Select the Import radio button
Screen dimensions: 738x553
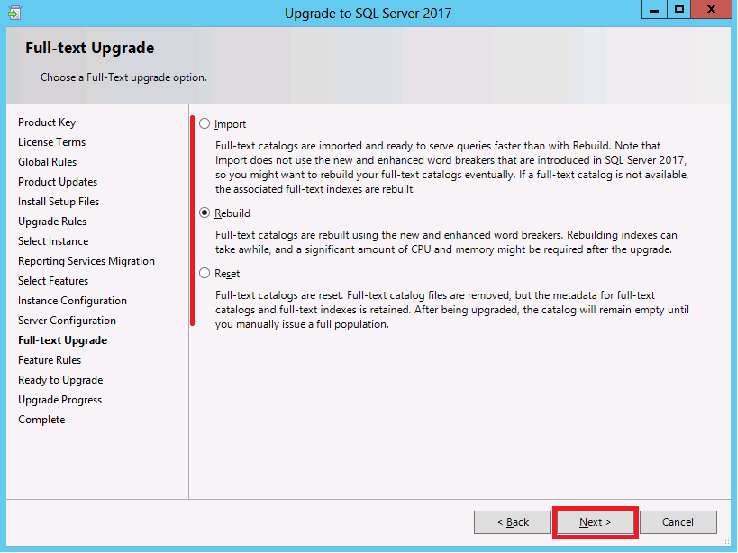(204, 124)
